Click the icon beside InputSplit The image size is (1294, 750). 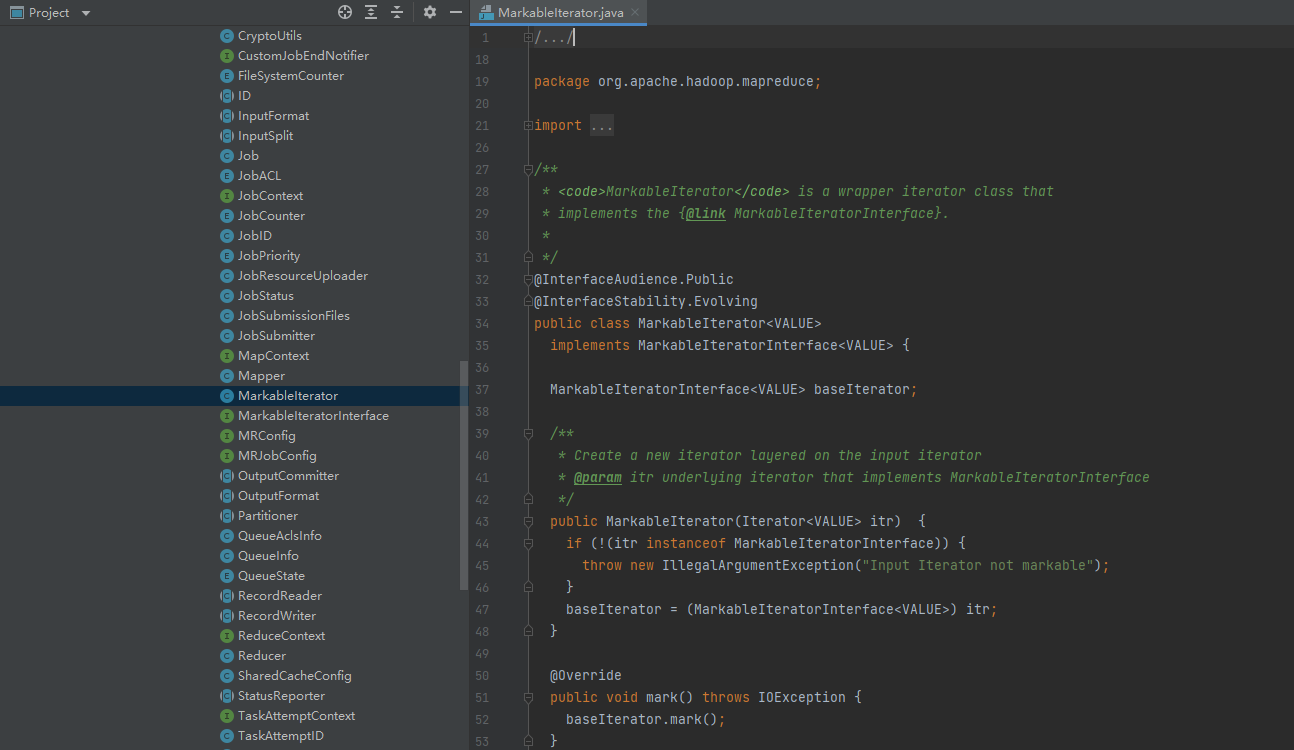[x=227, y=136]
